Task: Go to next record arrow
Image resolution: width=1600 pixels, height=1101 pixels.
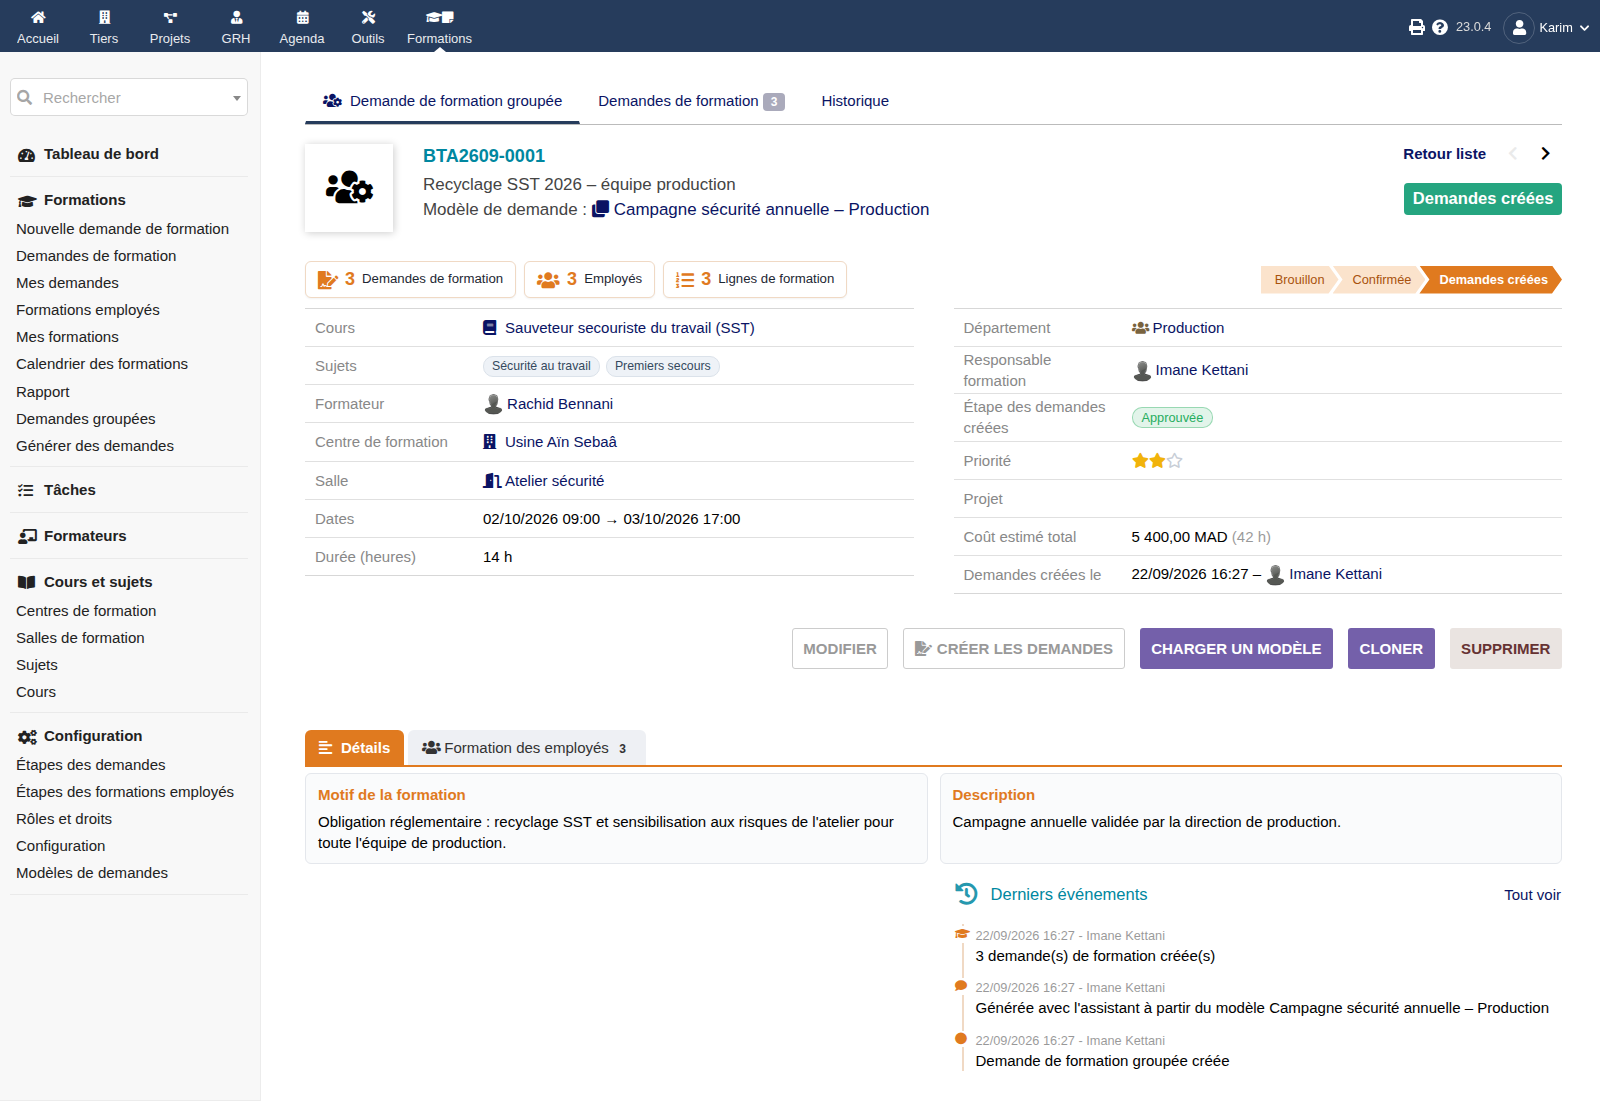Action: pos(1545,153)
